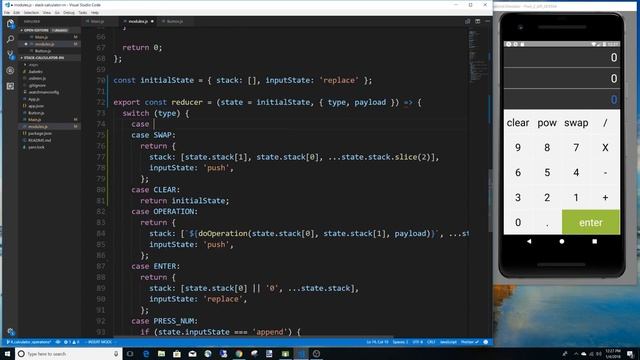The height and width of the screenshot is (360, 640).
Task: Click the JavaScript language mode selector
Action: (448, 342)
